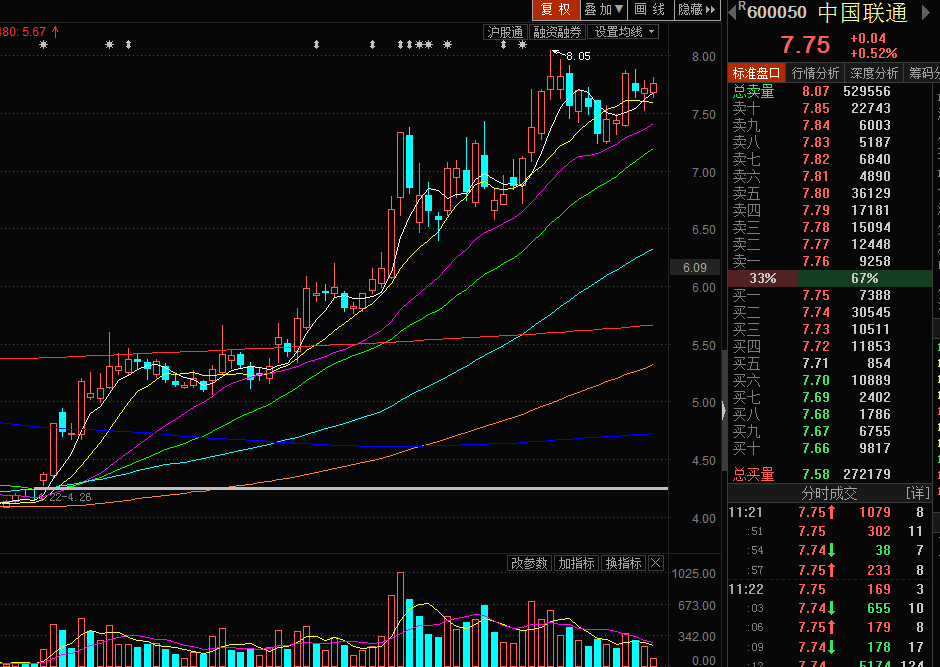
Task: Click 卖一 volume 9258
Action: pyautogui.click(x=875, y=261)
